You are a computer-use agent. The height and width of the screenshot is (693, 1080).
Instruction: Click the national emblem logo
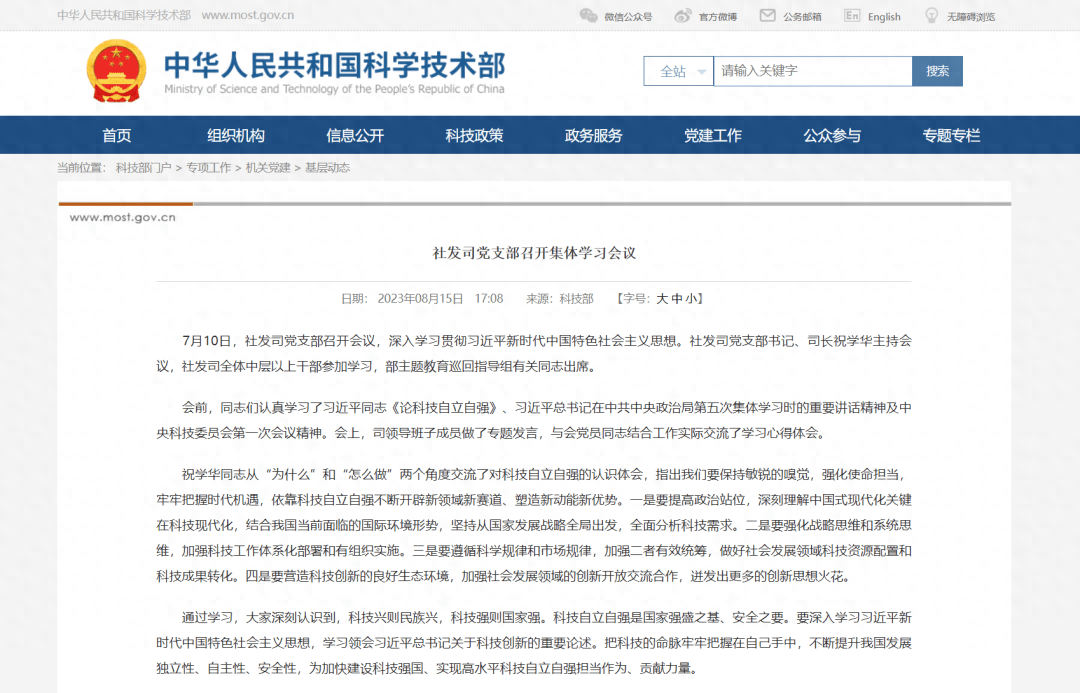pyautogui.click(x=116, y=71)
